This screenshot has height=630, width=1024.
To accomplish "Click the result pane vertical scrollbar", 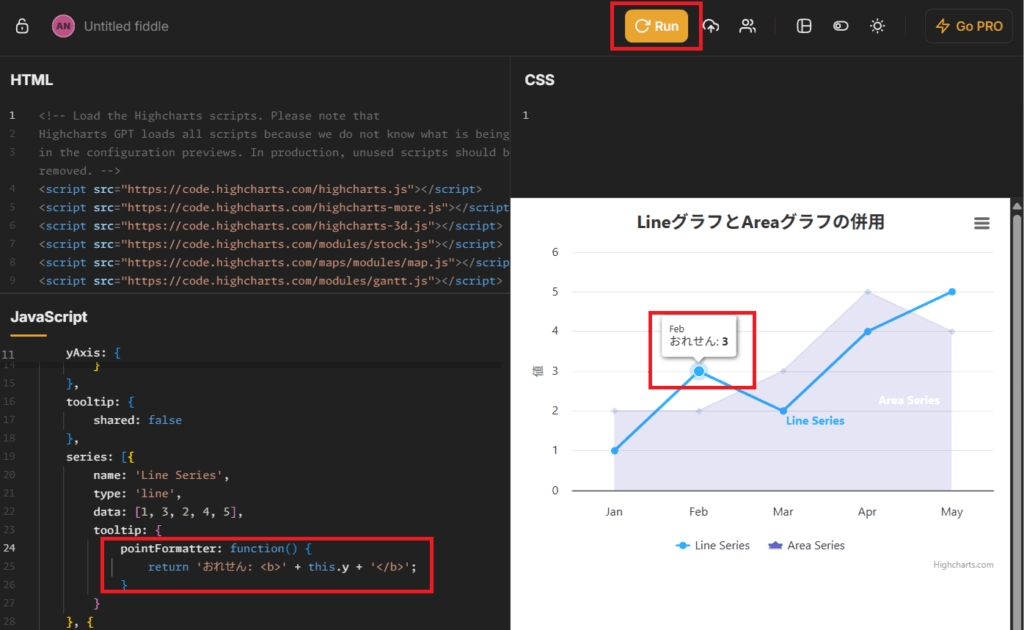I will tap(1017, 400).
